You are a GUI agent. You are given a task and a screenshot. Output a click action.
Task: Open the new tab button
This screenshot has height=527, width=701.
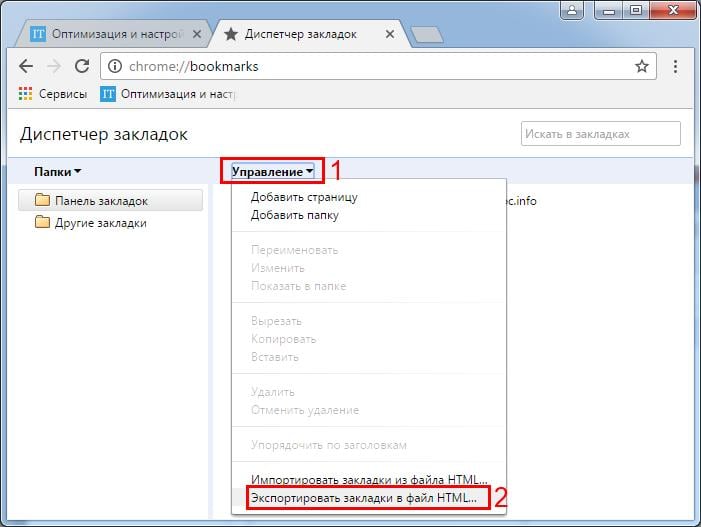(426, 35)
